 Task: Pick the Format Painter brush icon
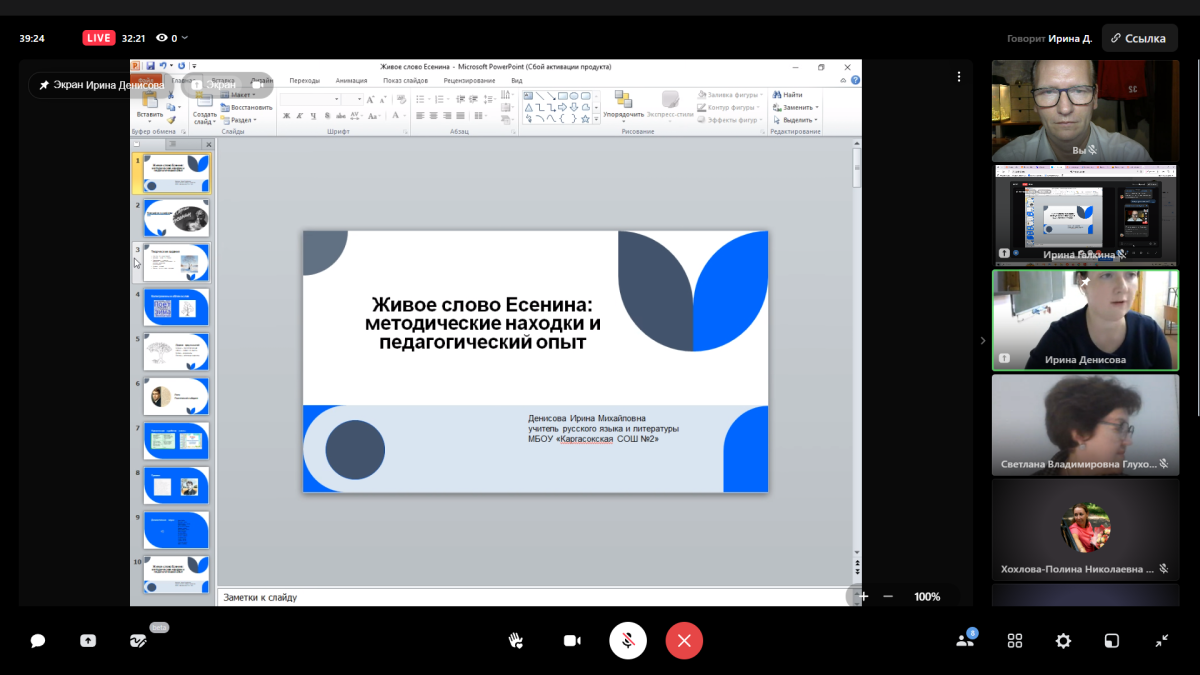[172, 119]
